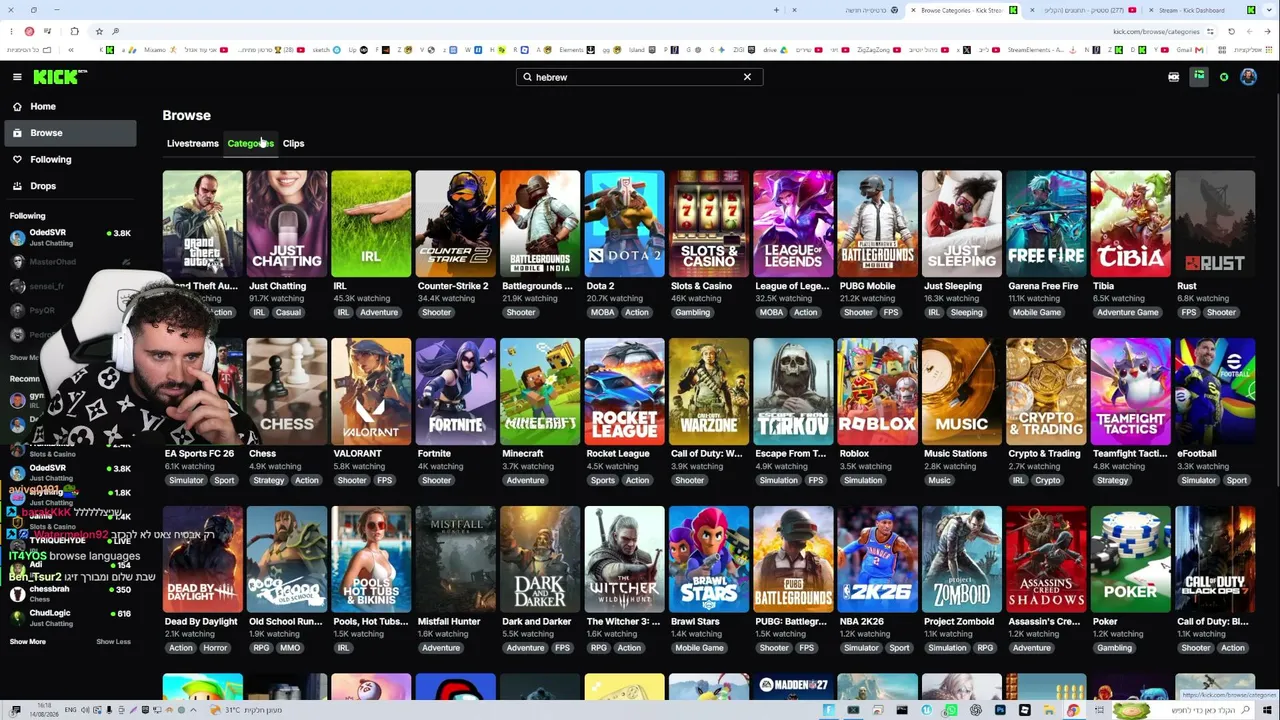The width and height of the screenshot is (1280, 720).
Task: Click the 'Roblox' title link
Action: [x=854, y=454]
